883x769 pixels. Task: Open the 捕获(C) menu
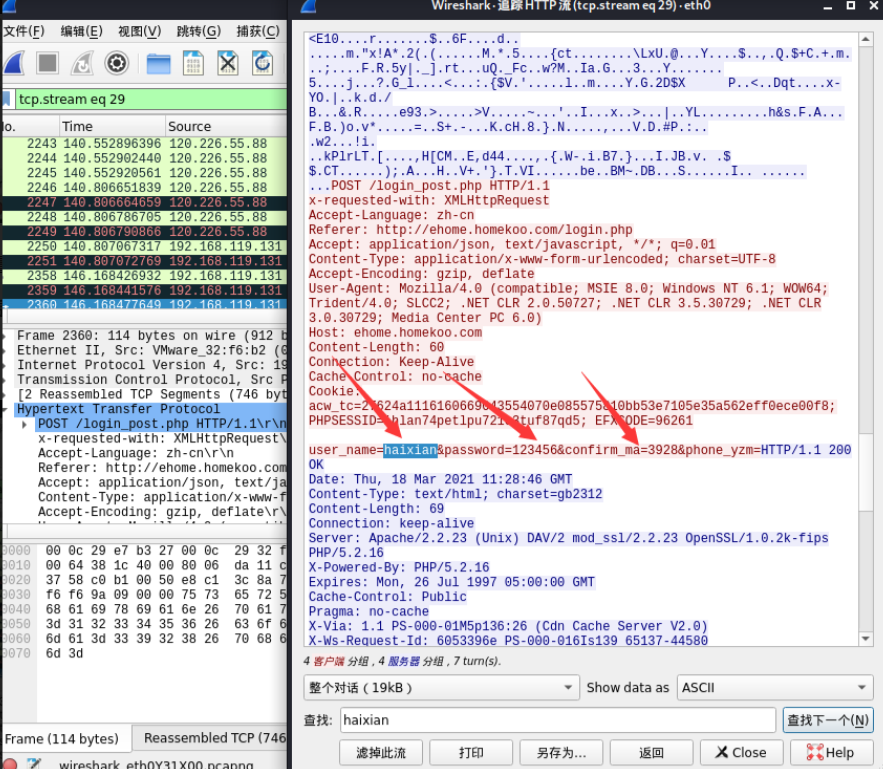[258, 31]
